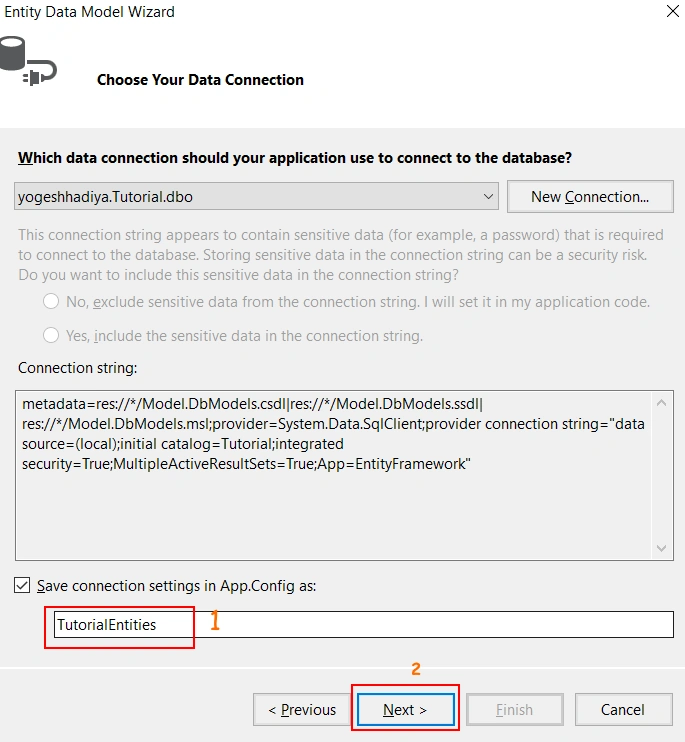The image size is (685, 742).
Task: Go back with the Previous button
Action: 302,709
